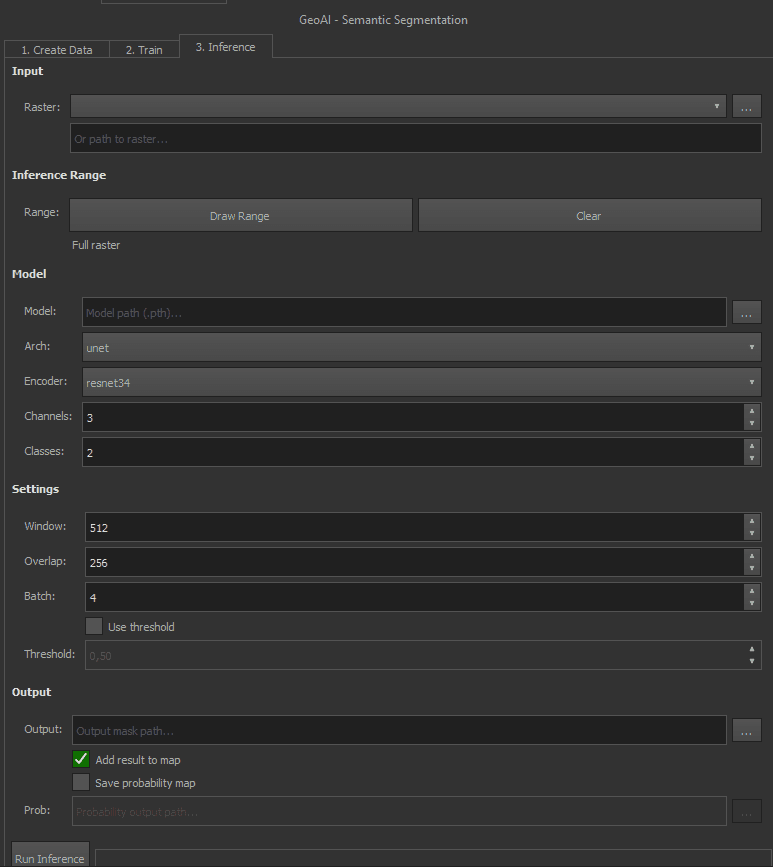Image resolution: width=773 pixels, height=867 pixels.
Task: Increase the Window size value
Action: [751, 521]
